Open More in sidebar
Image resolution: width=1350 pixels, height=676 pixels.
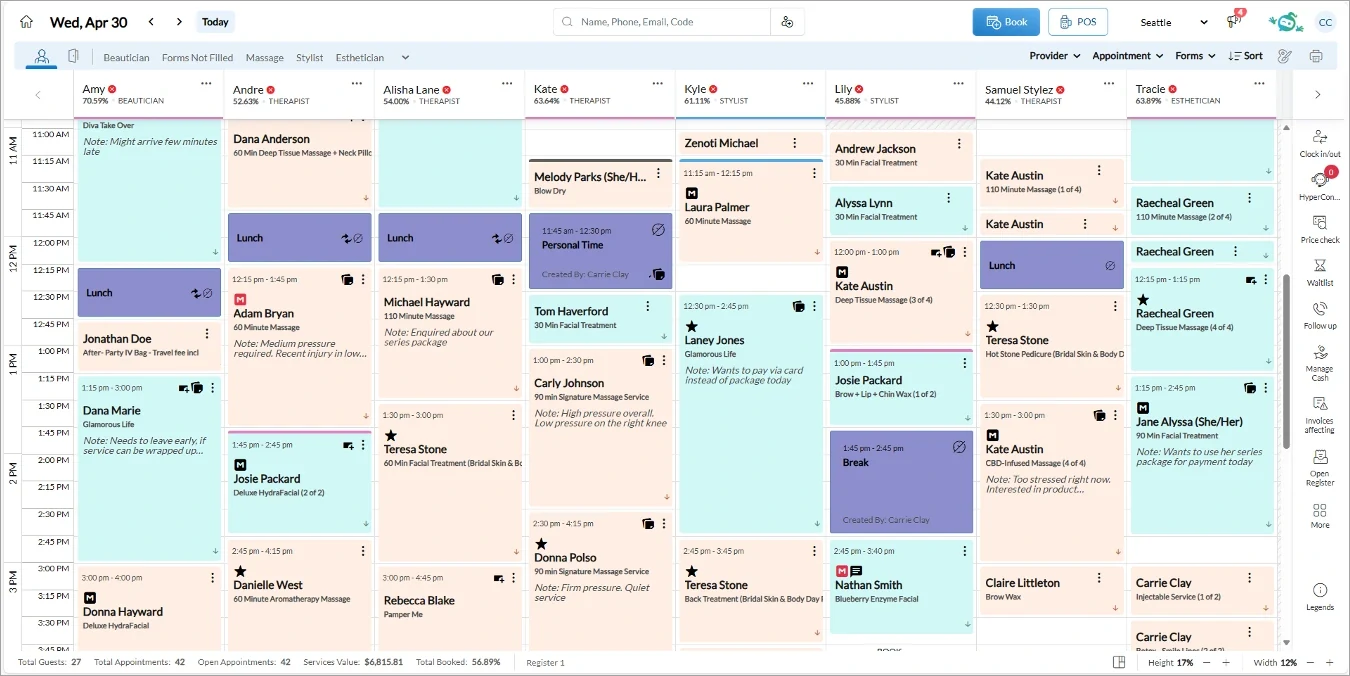tap(1320, 516)
